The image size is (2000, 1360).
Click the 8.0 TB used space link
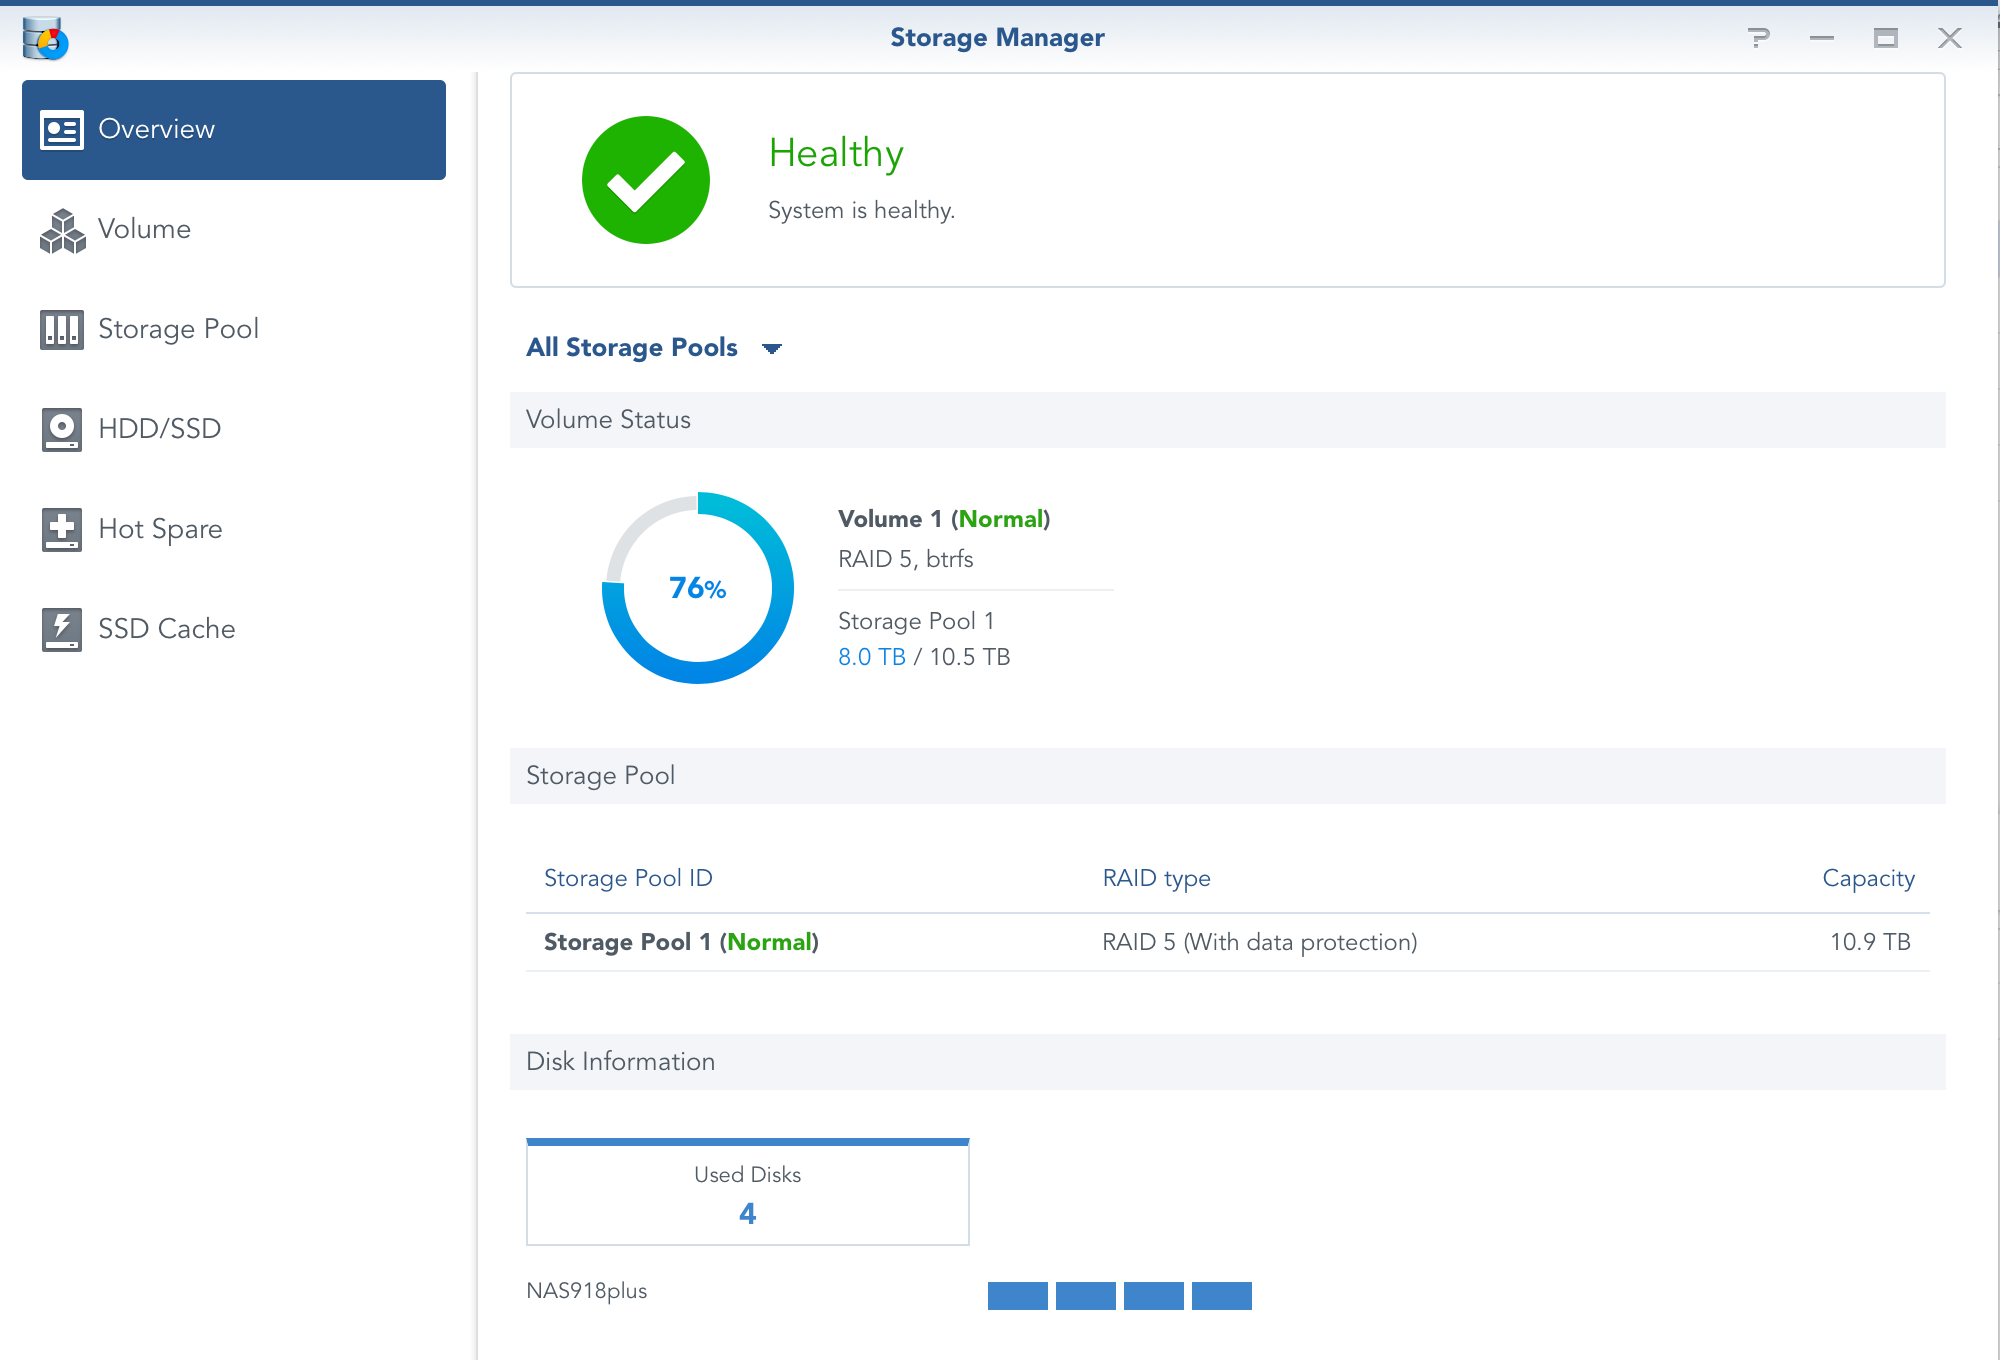click(x=871, y=657)
